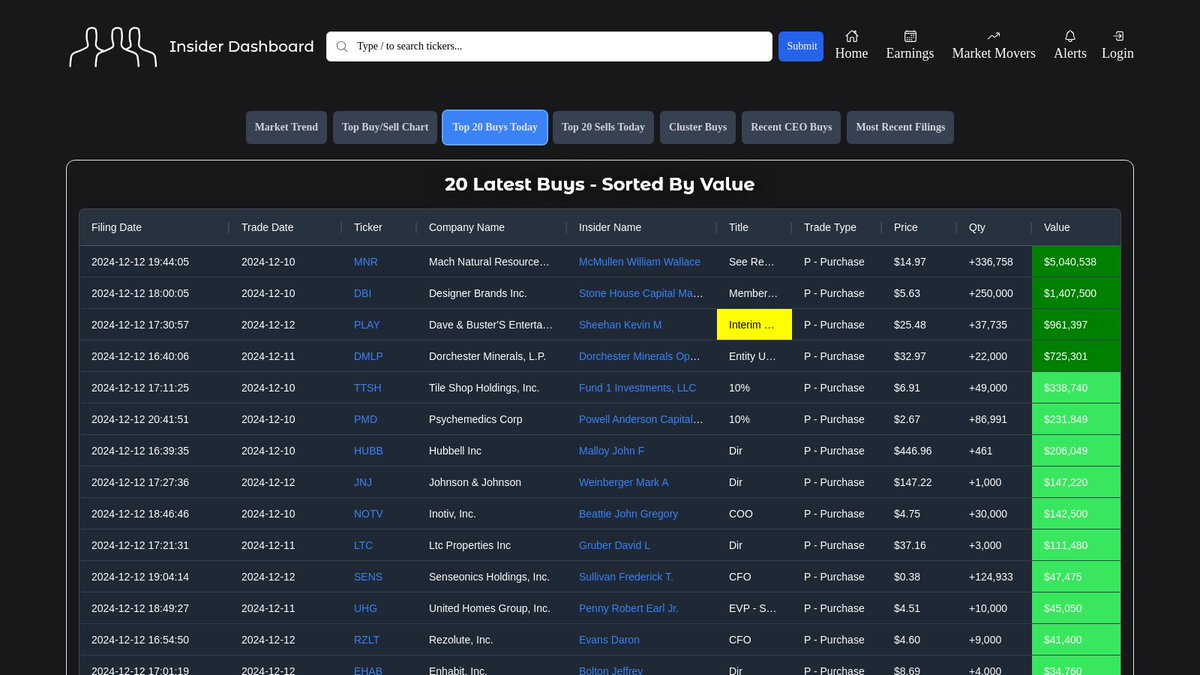The height and width of the screenshot is (675, 1200).
Task: Click the magnifier icon in search bar
Action: pyautogui.click(x=342, y=46)
